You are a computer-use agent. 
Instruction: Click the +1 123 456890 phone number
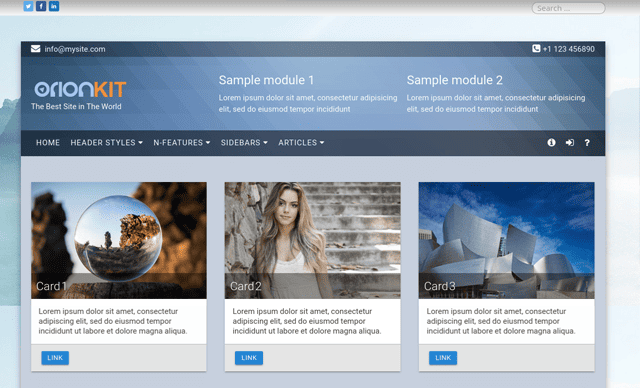[x=569, y=49]
